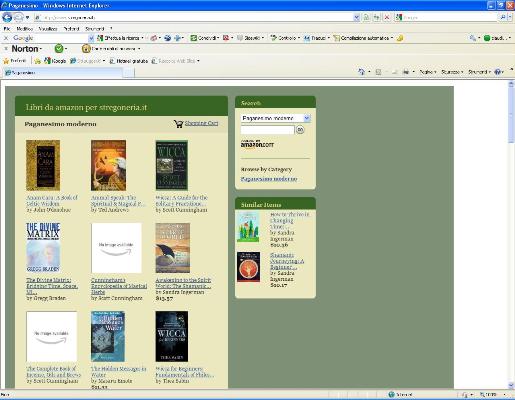Open the Google bookmark in favorites bar
515x400 pixels.
point(55,61)
